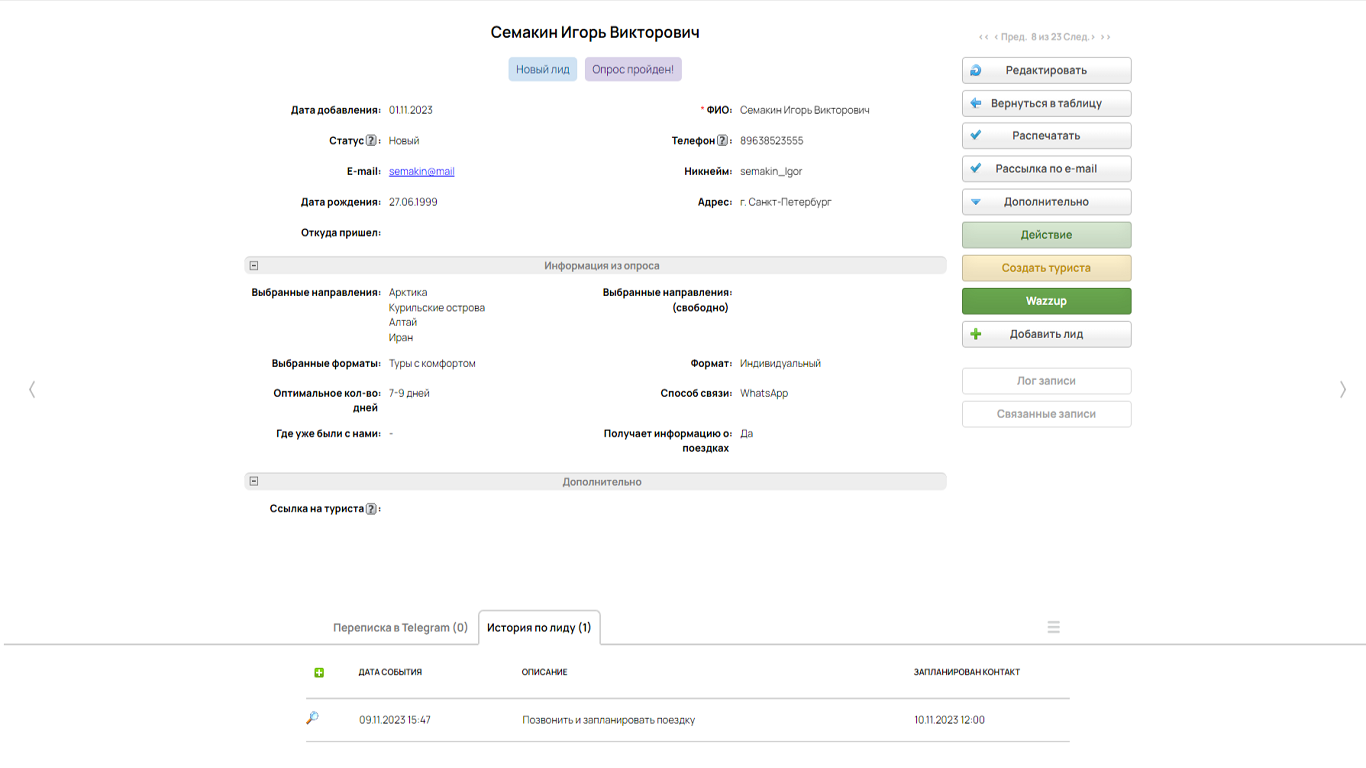The width and height of the screenshot is (1366, 768).
Task: Open the semakin@mail email link
Action: tap(421, 172)
